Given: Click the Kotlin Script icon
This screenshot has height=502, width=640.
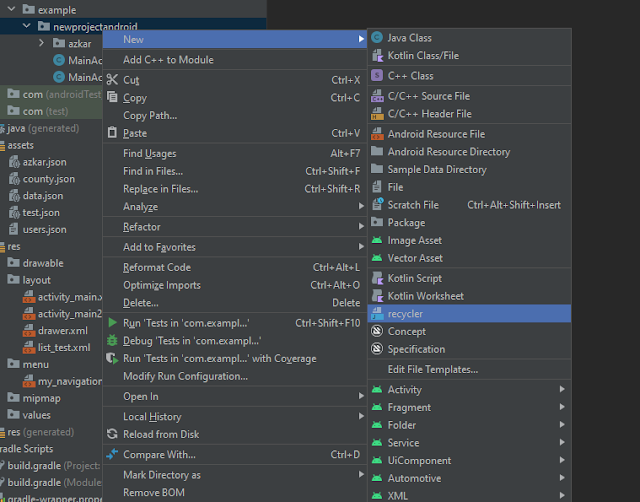Looking at the screenshot, I should [x=377, y=278].
